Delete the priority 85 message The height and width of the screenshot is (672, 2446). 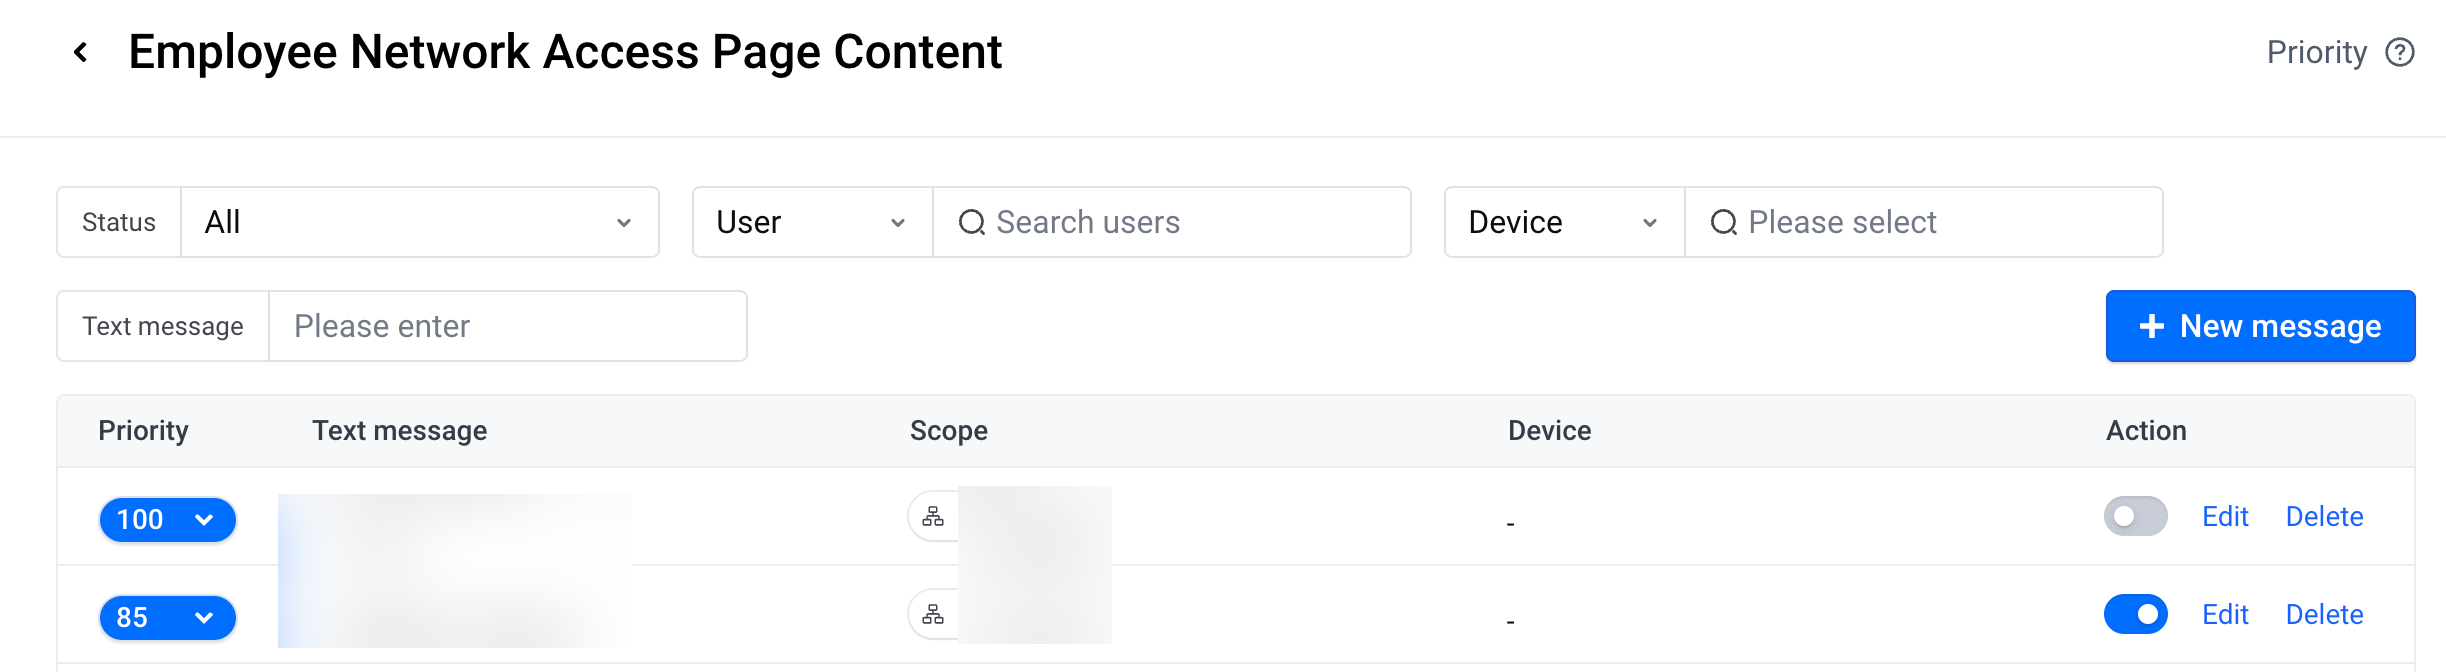[x=2325, y=614]
